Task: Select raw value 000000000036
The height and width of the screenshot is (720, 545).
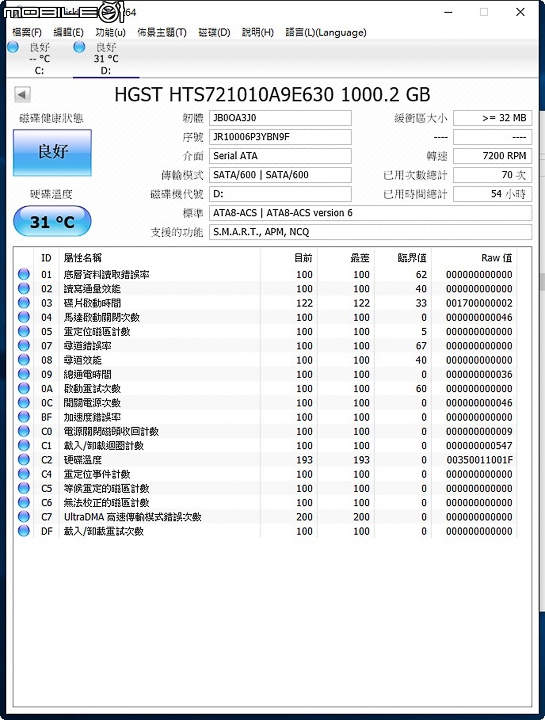Action: tap(479, 375)
